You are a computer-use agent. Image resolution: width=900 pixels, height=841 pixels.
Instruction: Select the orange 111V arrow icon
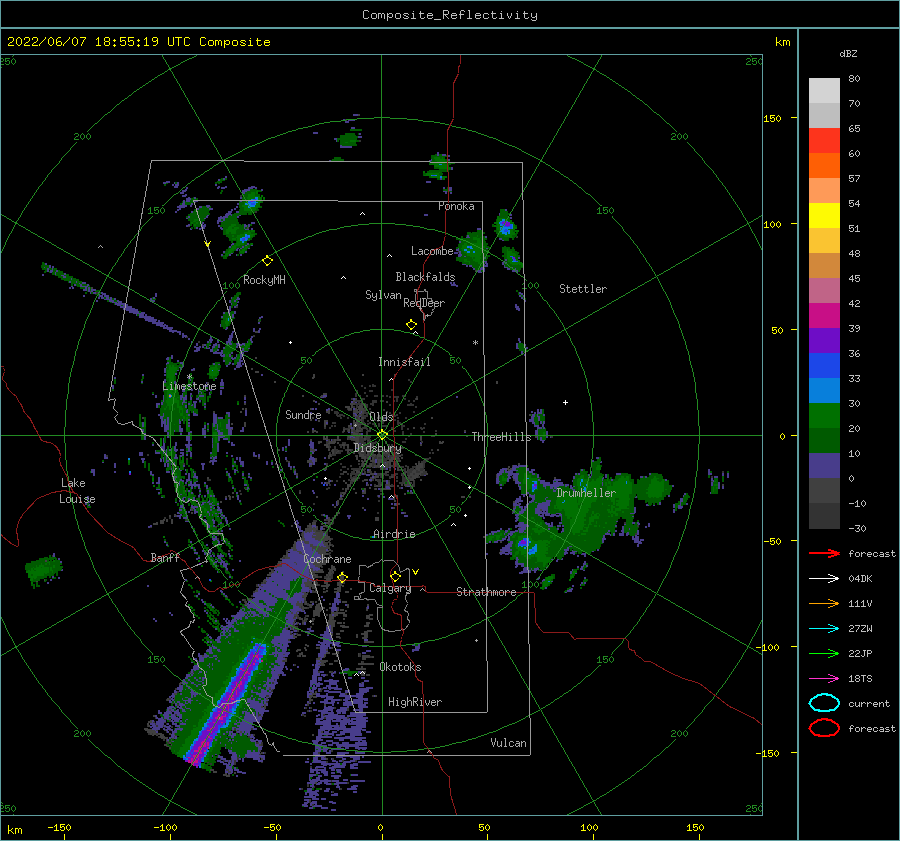point(824,603)
